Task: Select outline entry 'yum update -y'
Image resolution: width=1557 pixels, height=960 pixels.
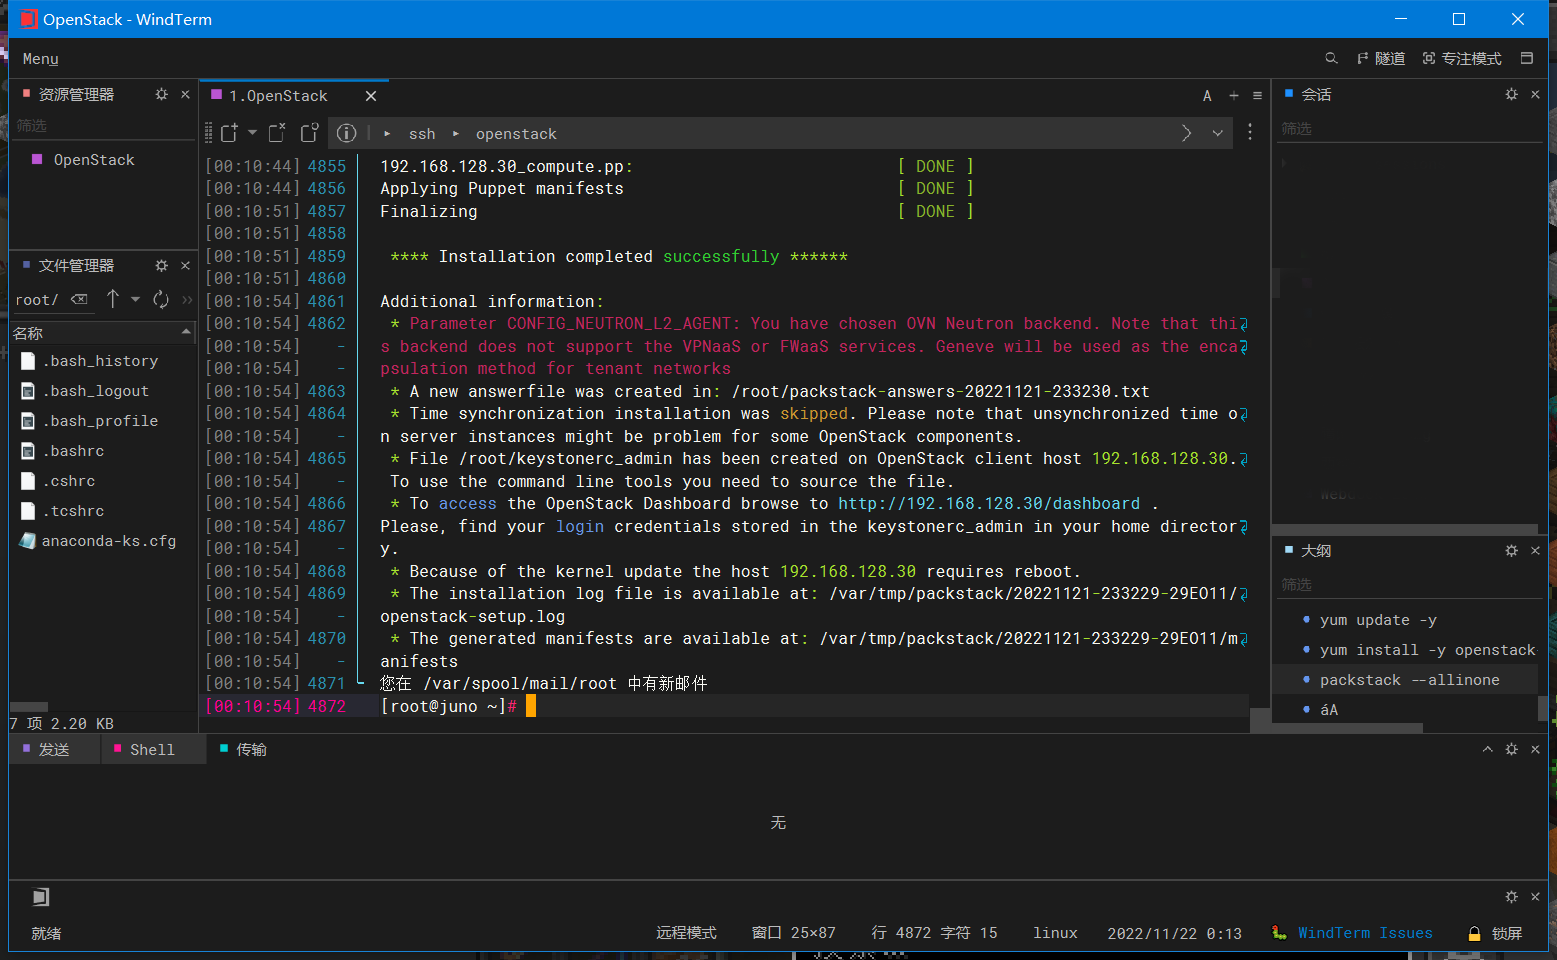Action: point(1378,620)
